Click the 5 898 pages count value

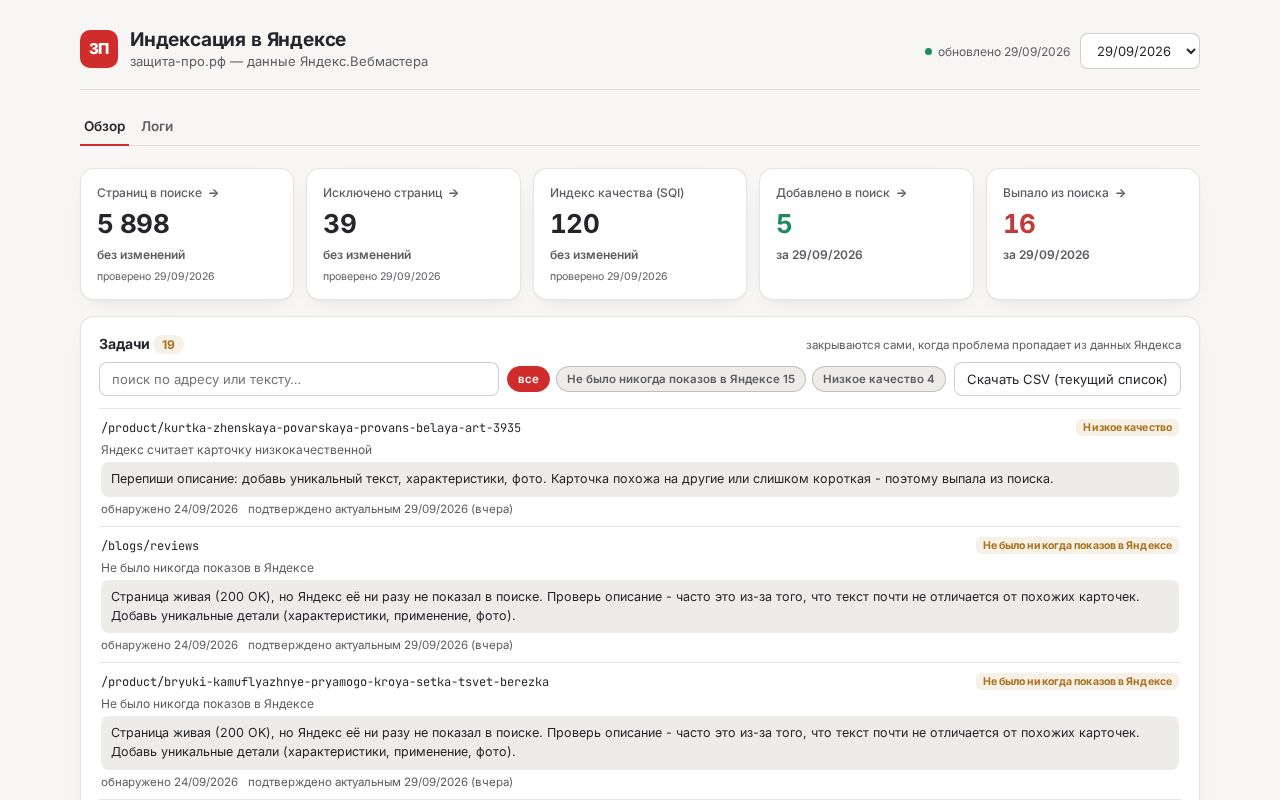pos(133,223)
